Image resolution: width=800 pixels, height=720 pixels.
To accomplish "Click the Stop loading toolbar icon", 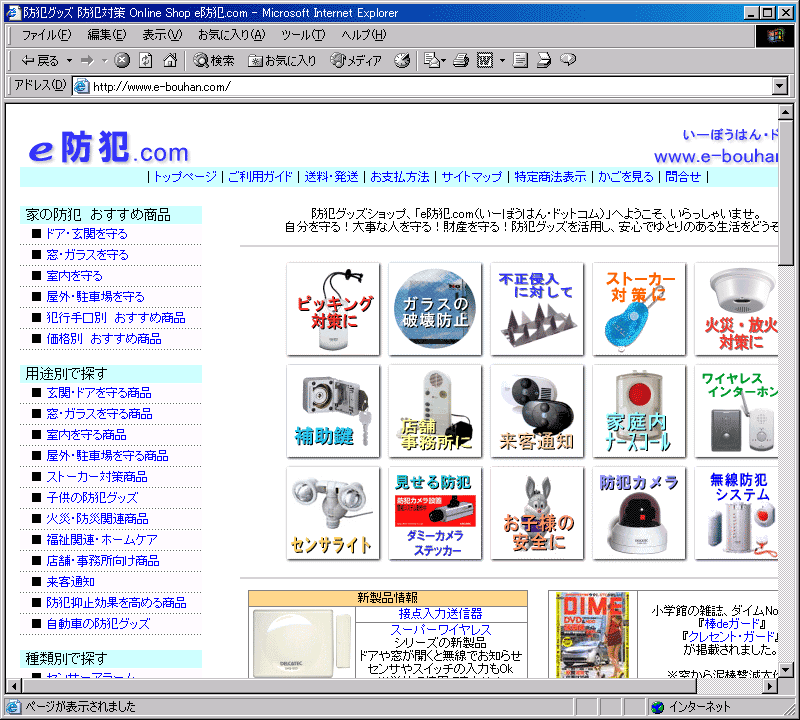I will (x=121, y=61).
